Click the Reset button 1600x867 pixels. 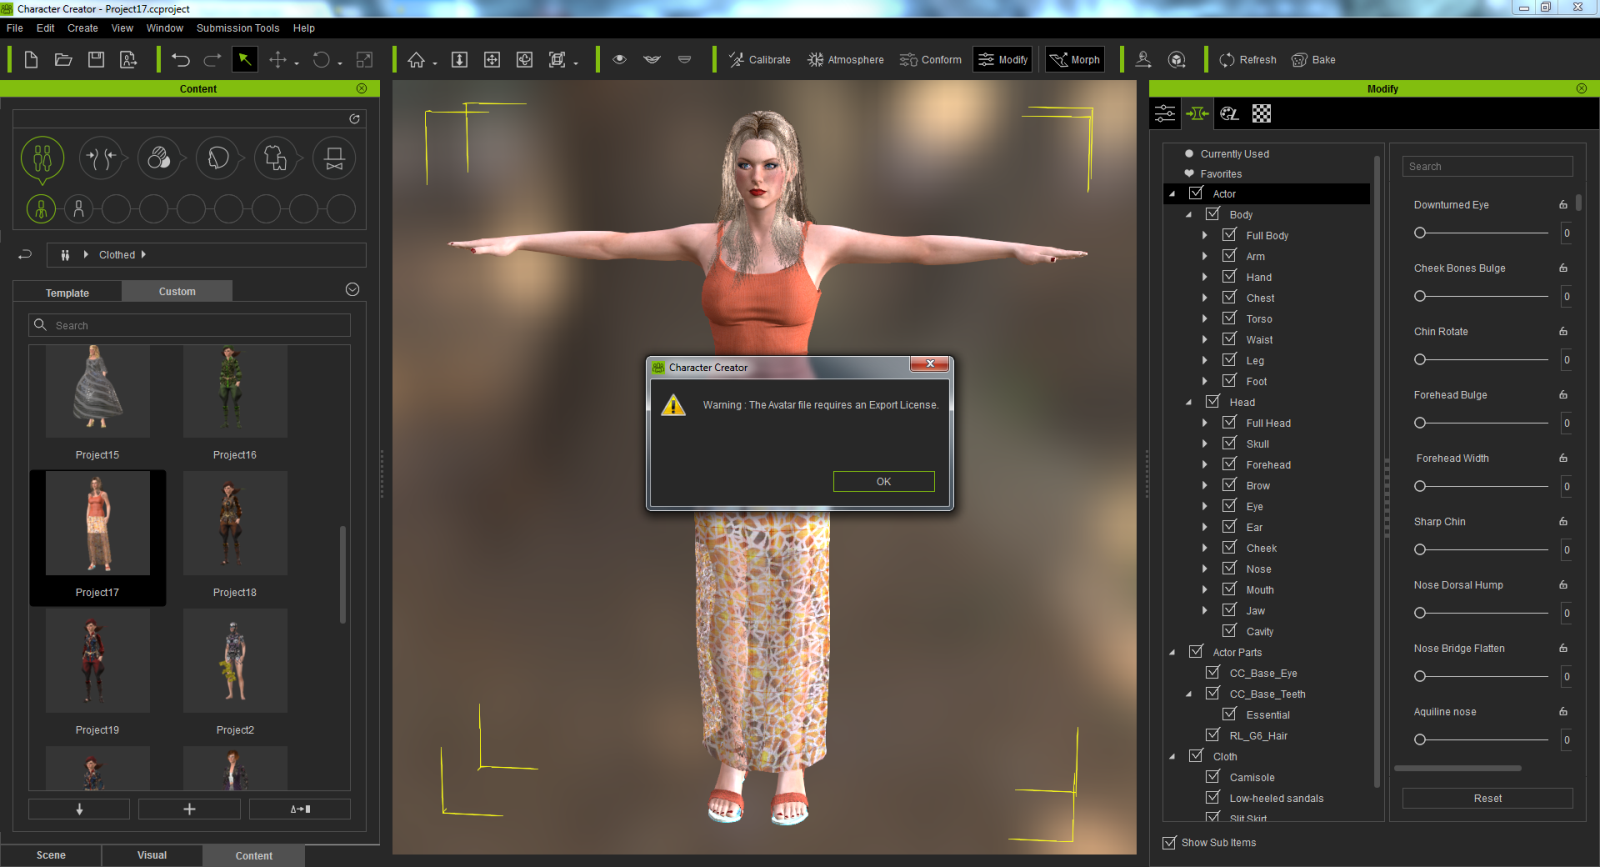coord(1487,798)
